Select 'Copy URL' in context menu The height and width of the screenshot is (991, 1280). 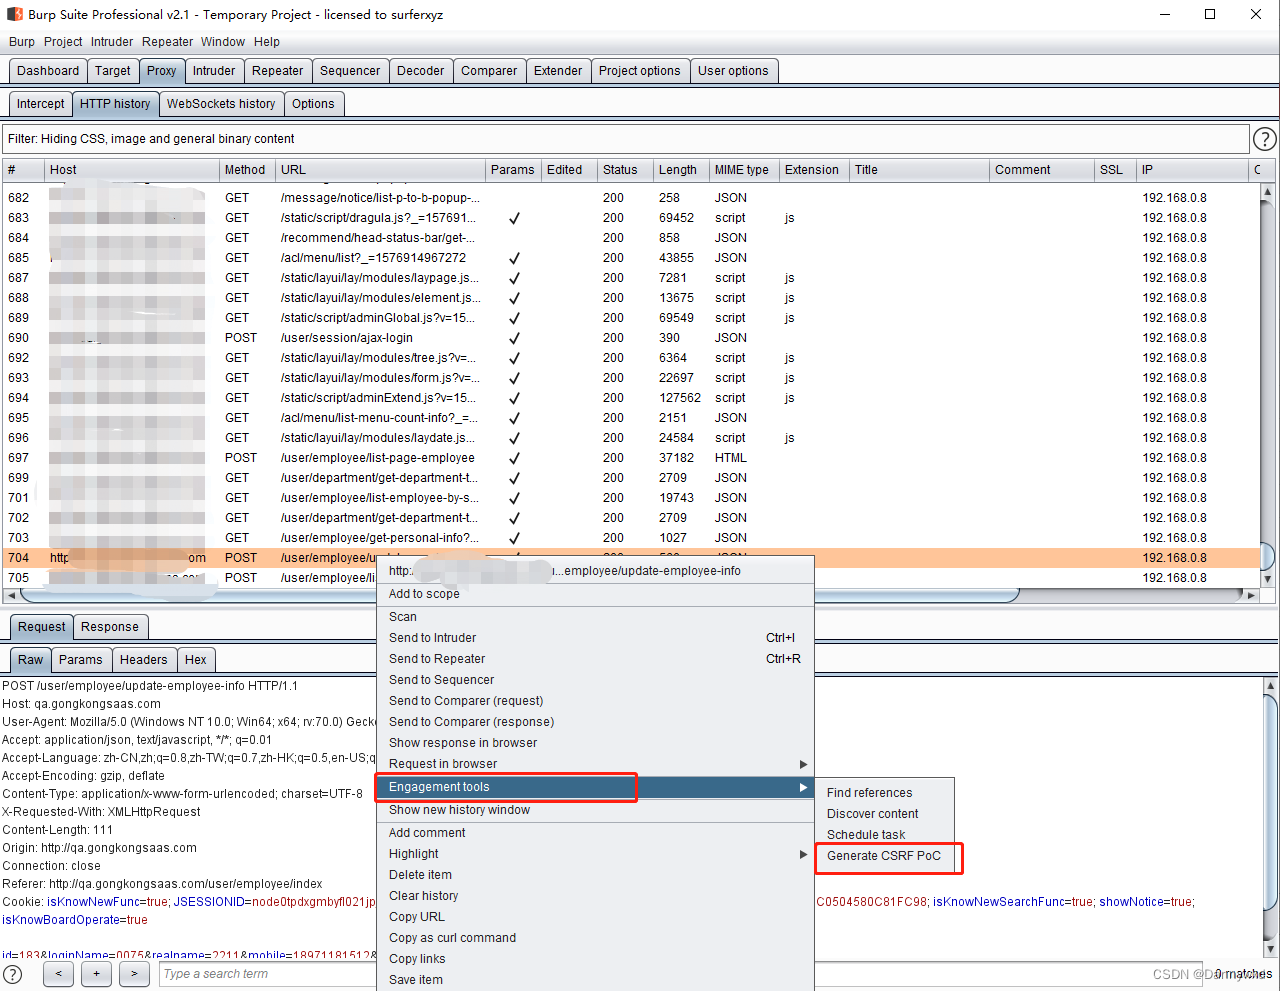[x=595, y=917]
